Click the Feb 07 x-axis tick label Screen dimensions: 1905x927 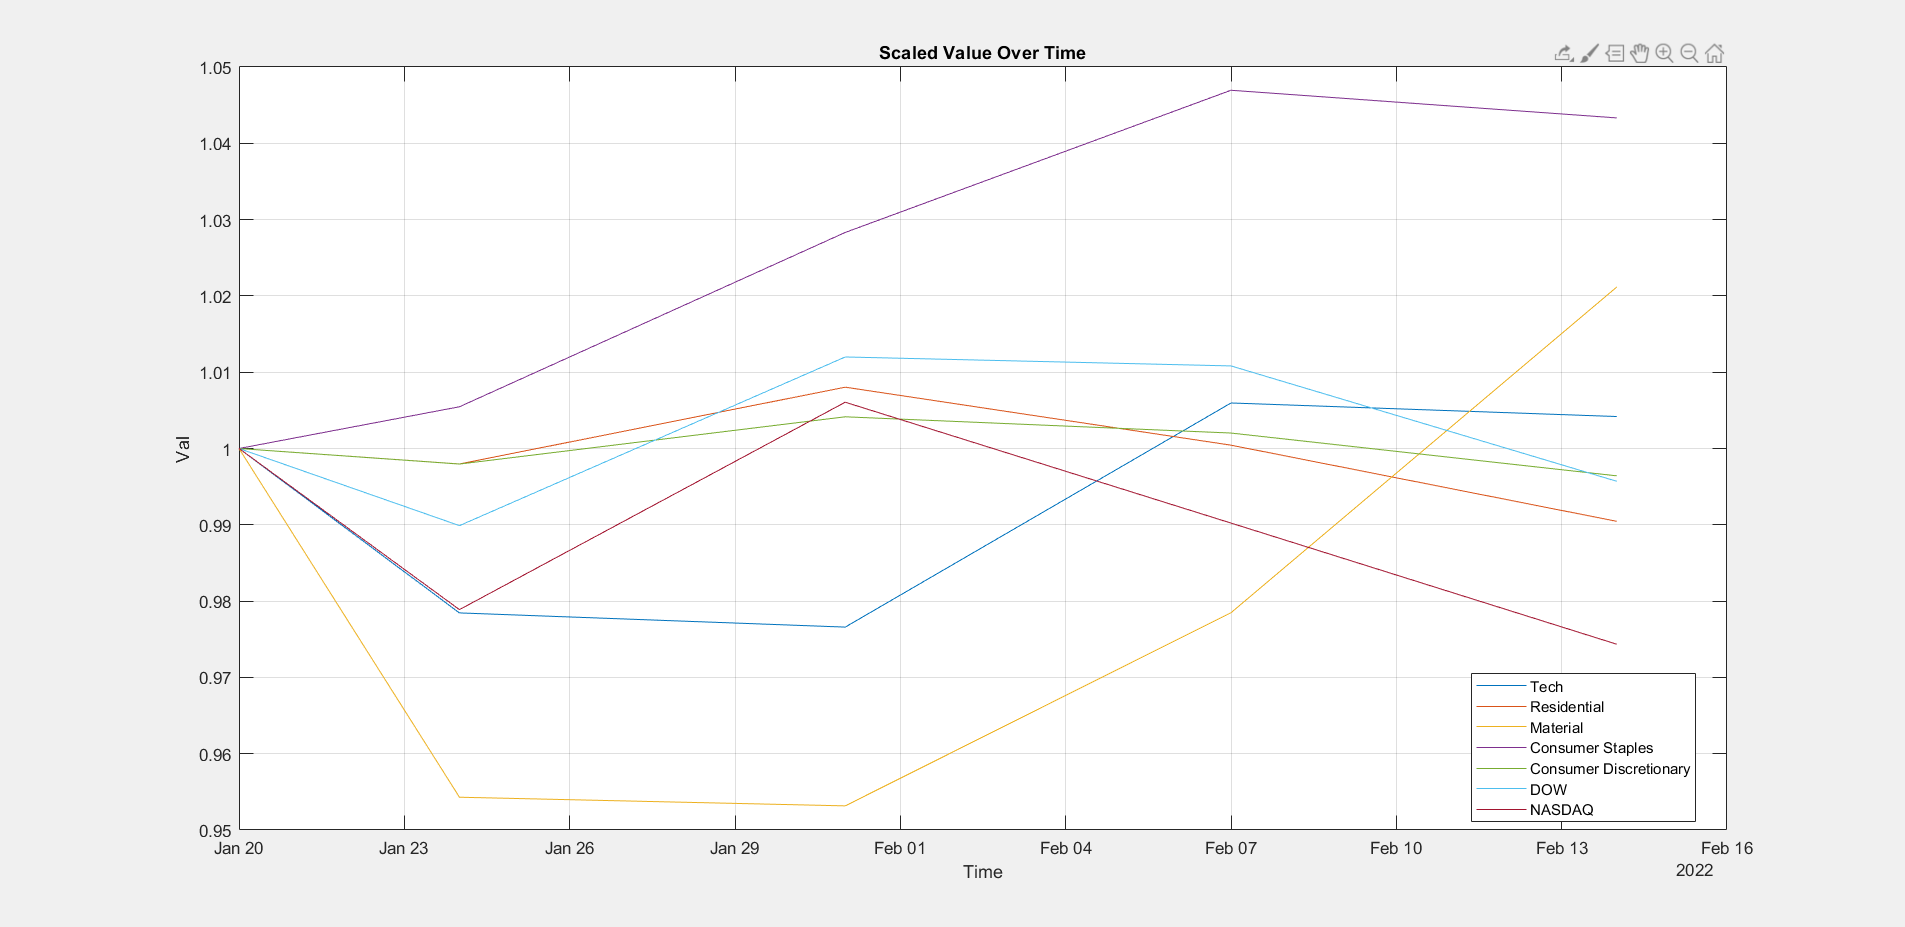(x=1230, y=848)
